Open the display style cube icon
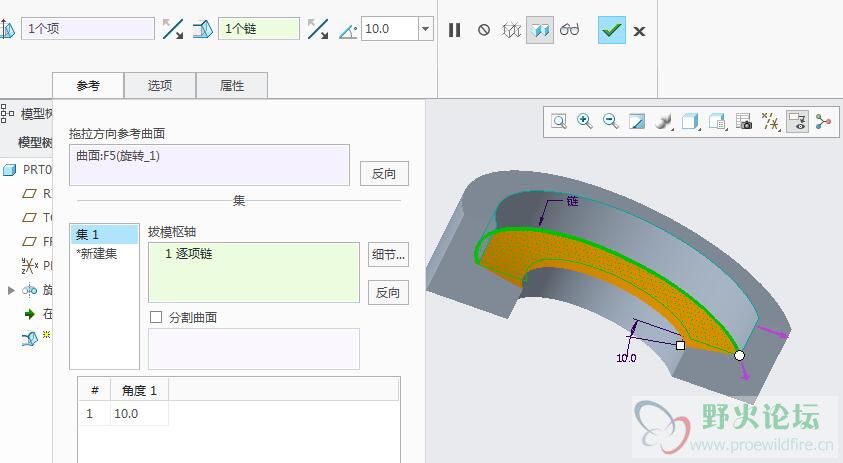Image resolution: width=843 pixels, height=463 pixels. (x=690, y=122)
